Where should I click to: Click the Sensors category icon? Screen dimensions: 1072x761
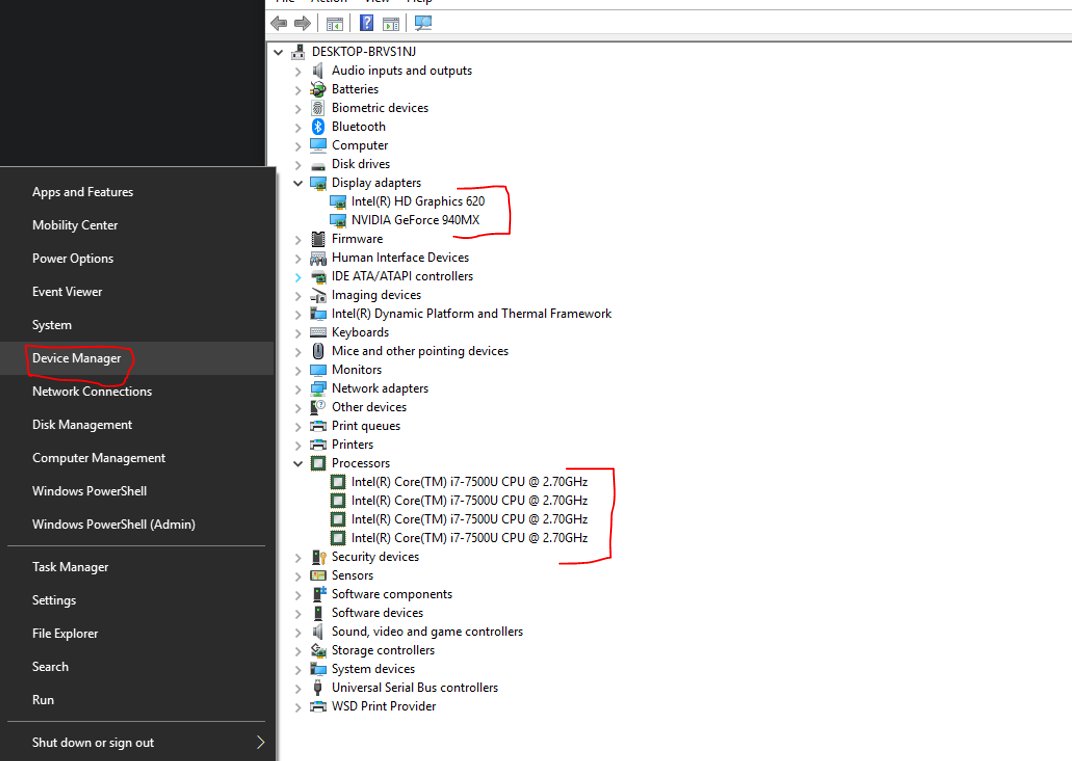[318, 576]
